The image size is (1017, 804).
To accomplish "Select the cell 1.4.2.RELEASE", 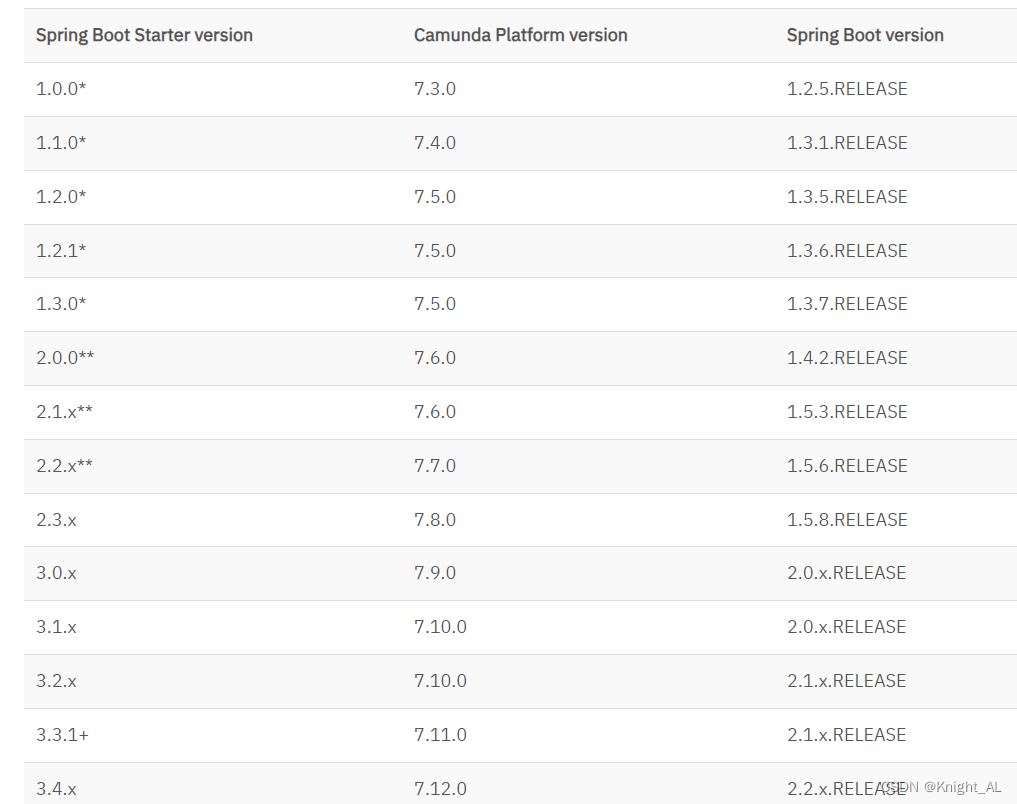I will coord(846,358).
